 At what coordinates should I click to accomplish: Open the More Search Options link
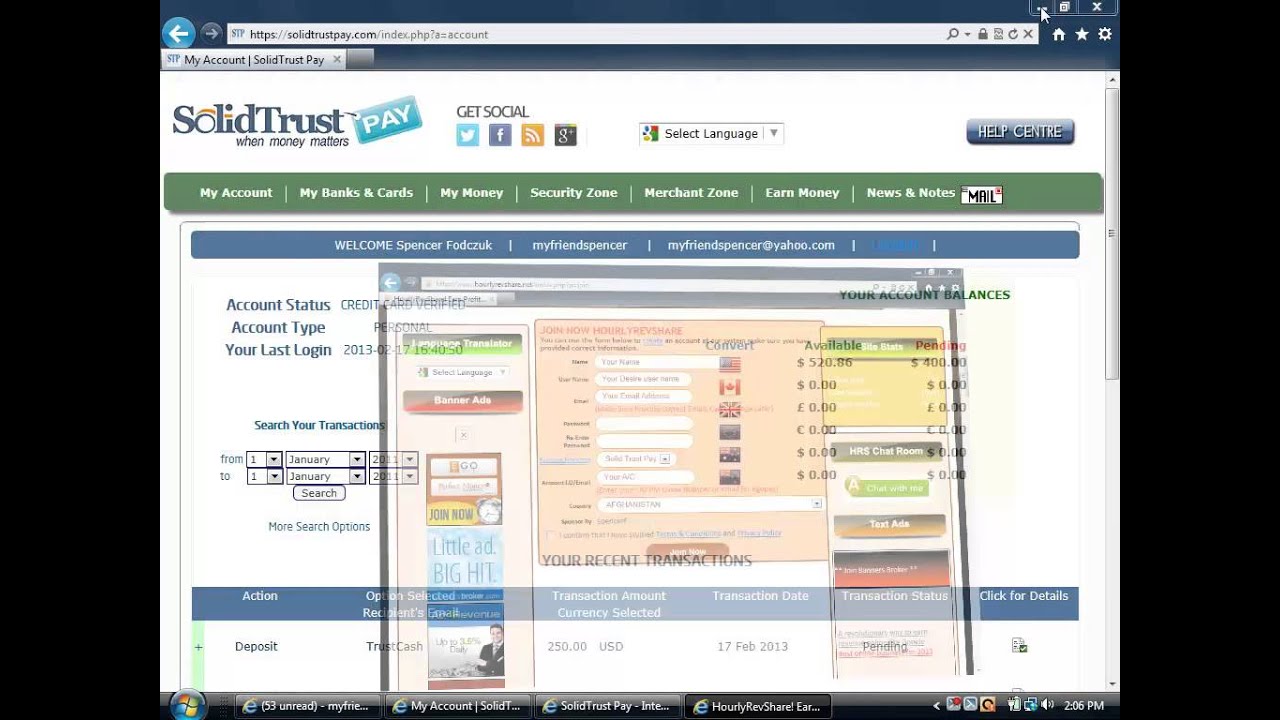[x=319, y=527]
